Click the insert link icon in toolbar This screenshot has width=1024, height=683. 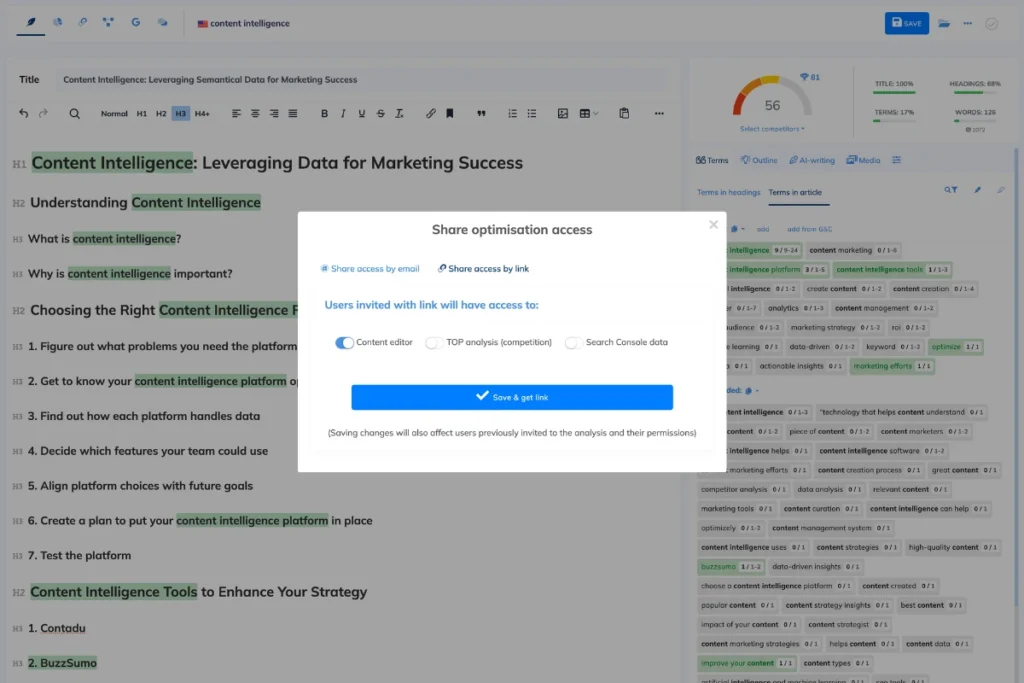pos(431,114)
